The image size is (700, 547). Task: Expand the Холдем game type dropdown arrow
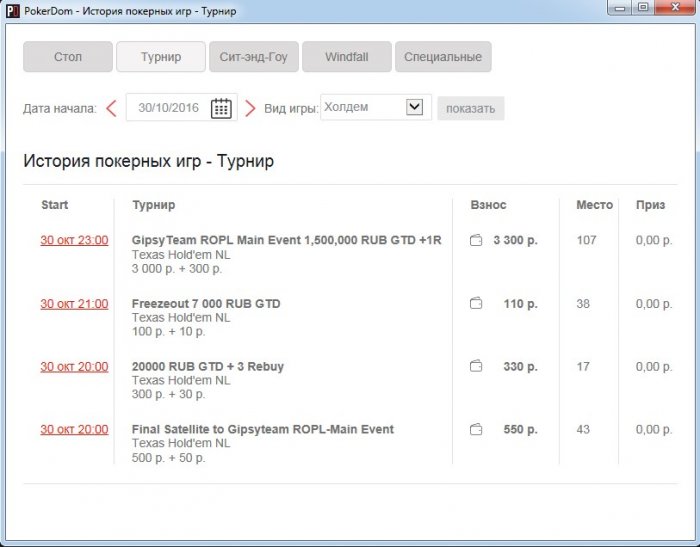(414, 107)
